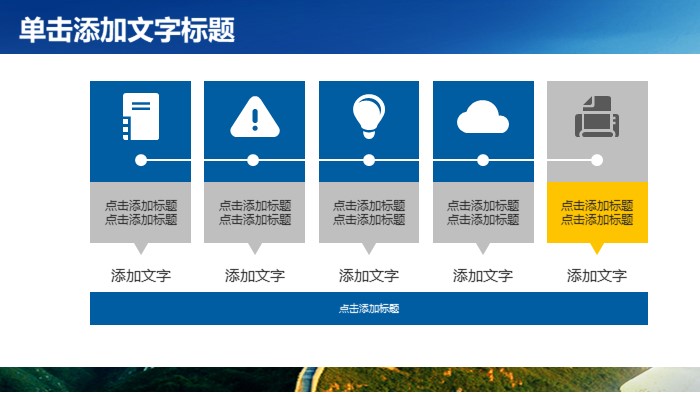Viewport: 700px width, 394px height.
Task: Click the timeline dot below the warning icon
Action: (253, 160)
